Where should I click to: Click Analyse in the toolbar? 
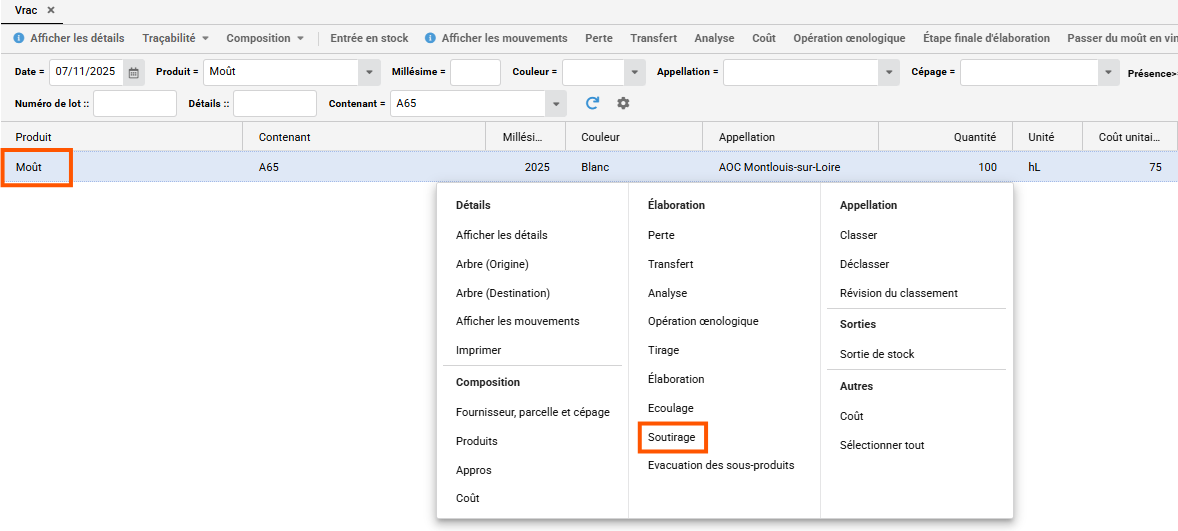click(714, 38)
